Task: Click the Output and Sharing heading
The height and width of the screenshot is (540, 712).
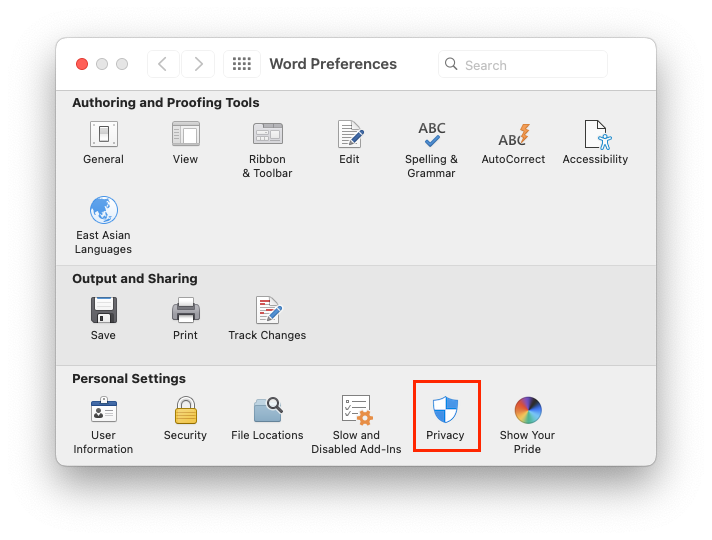Action: (x=135, y=278)
